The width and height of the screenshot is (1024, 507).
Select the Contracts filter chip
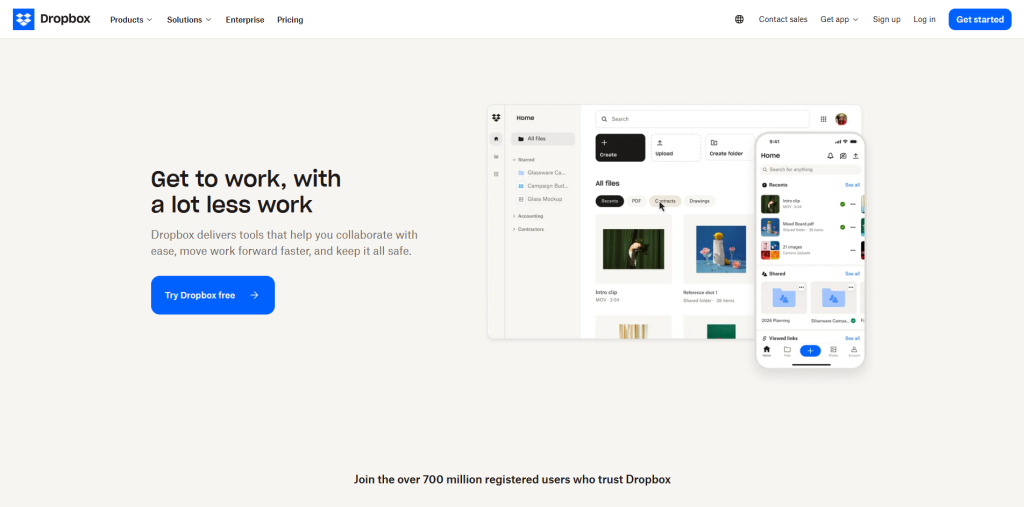[x=665, y=201]
